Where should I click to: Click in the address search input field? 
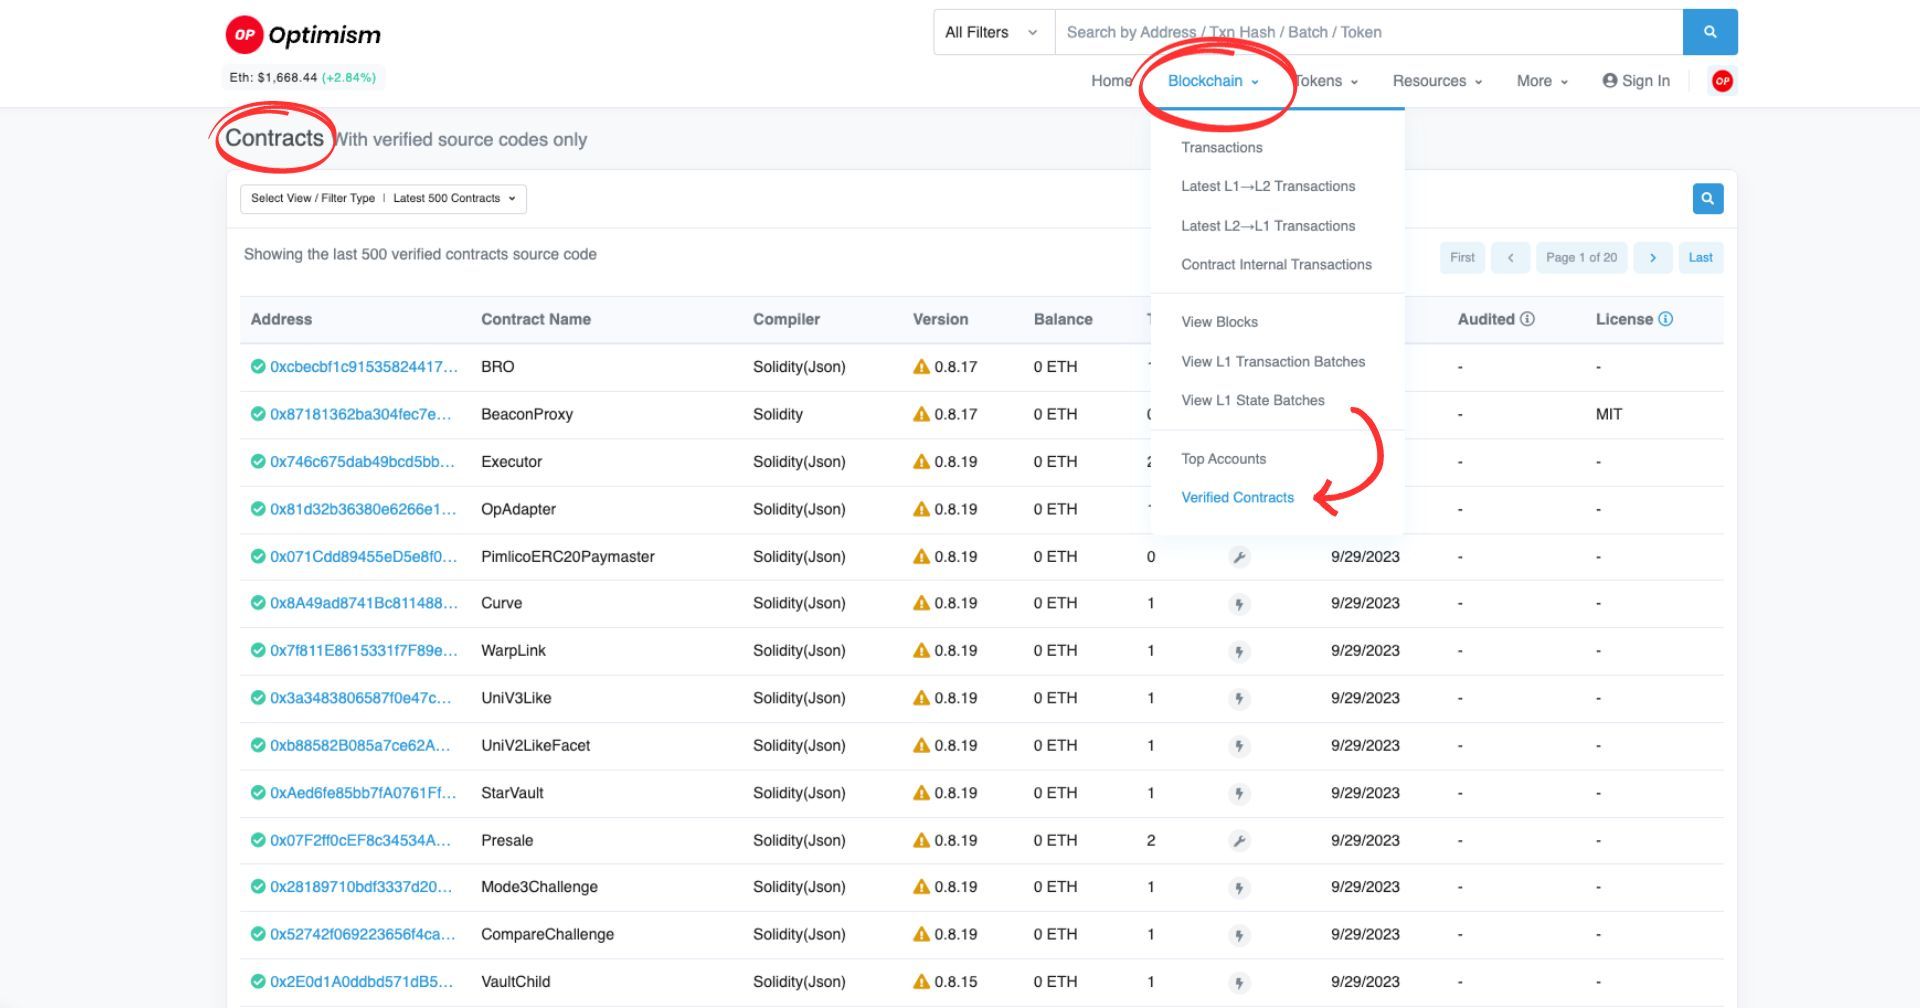click(1369, 32)
